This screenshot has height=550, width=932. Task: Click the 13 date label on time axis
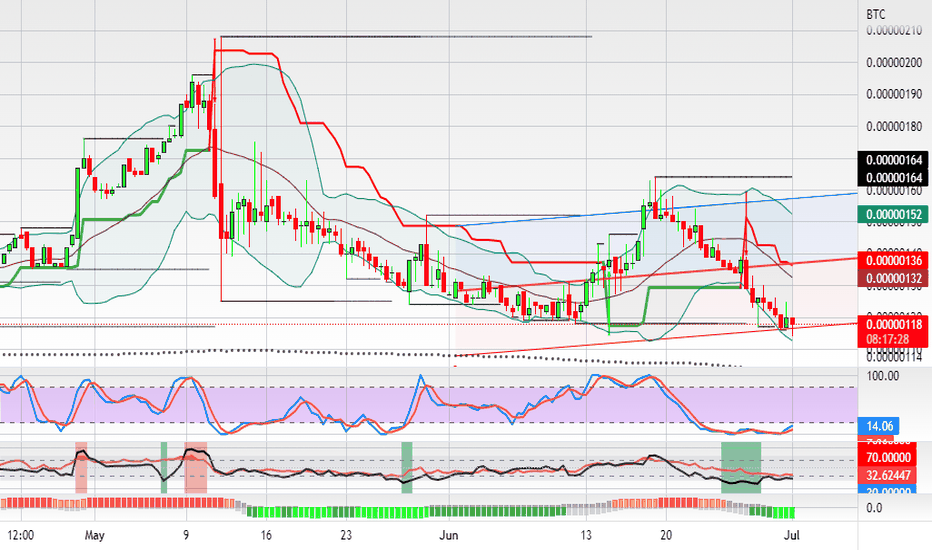click(586, 535)
